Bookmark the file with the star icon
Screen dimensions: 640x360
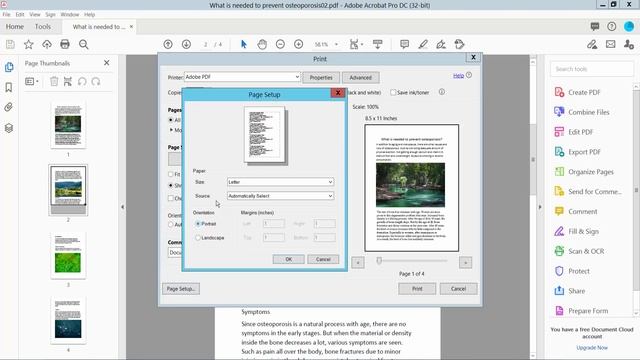coord(29,44)
